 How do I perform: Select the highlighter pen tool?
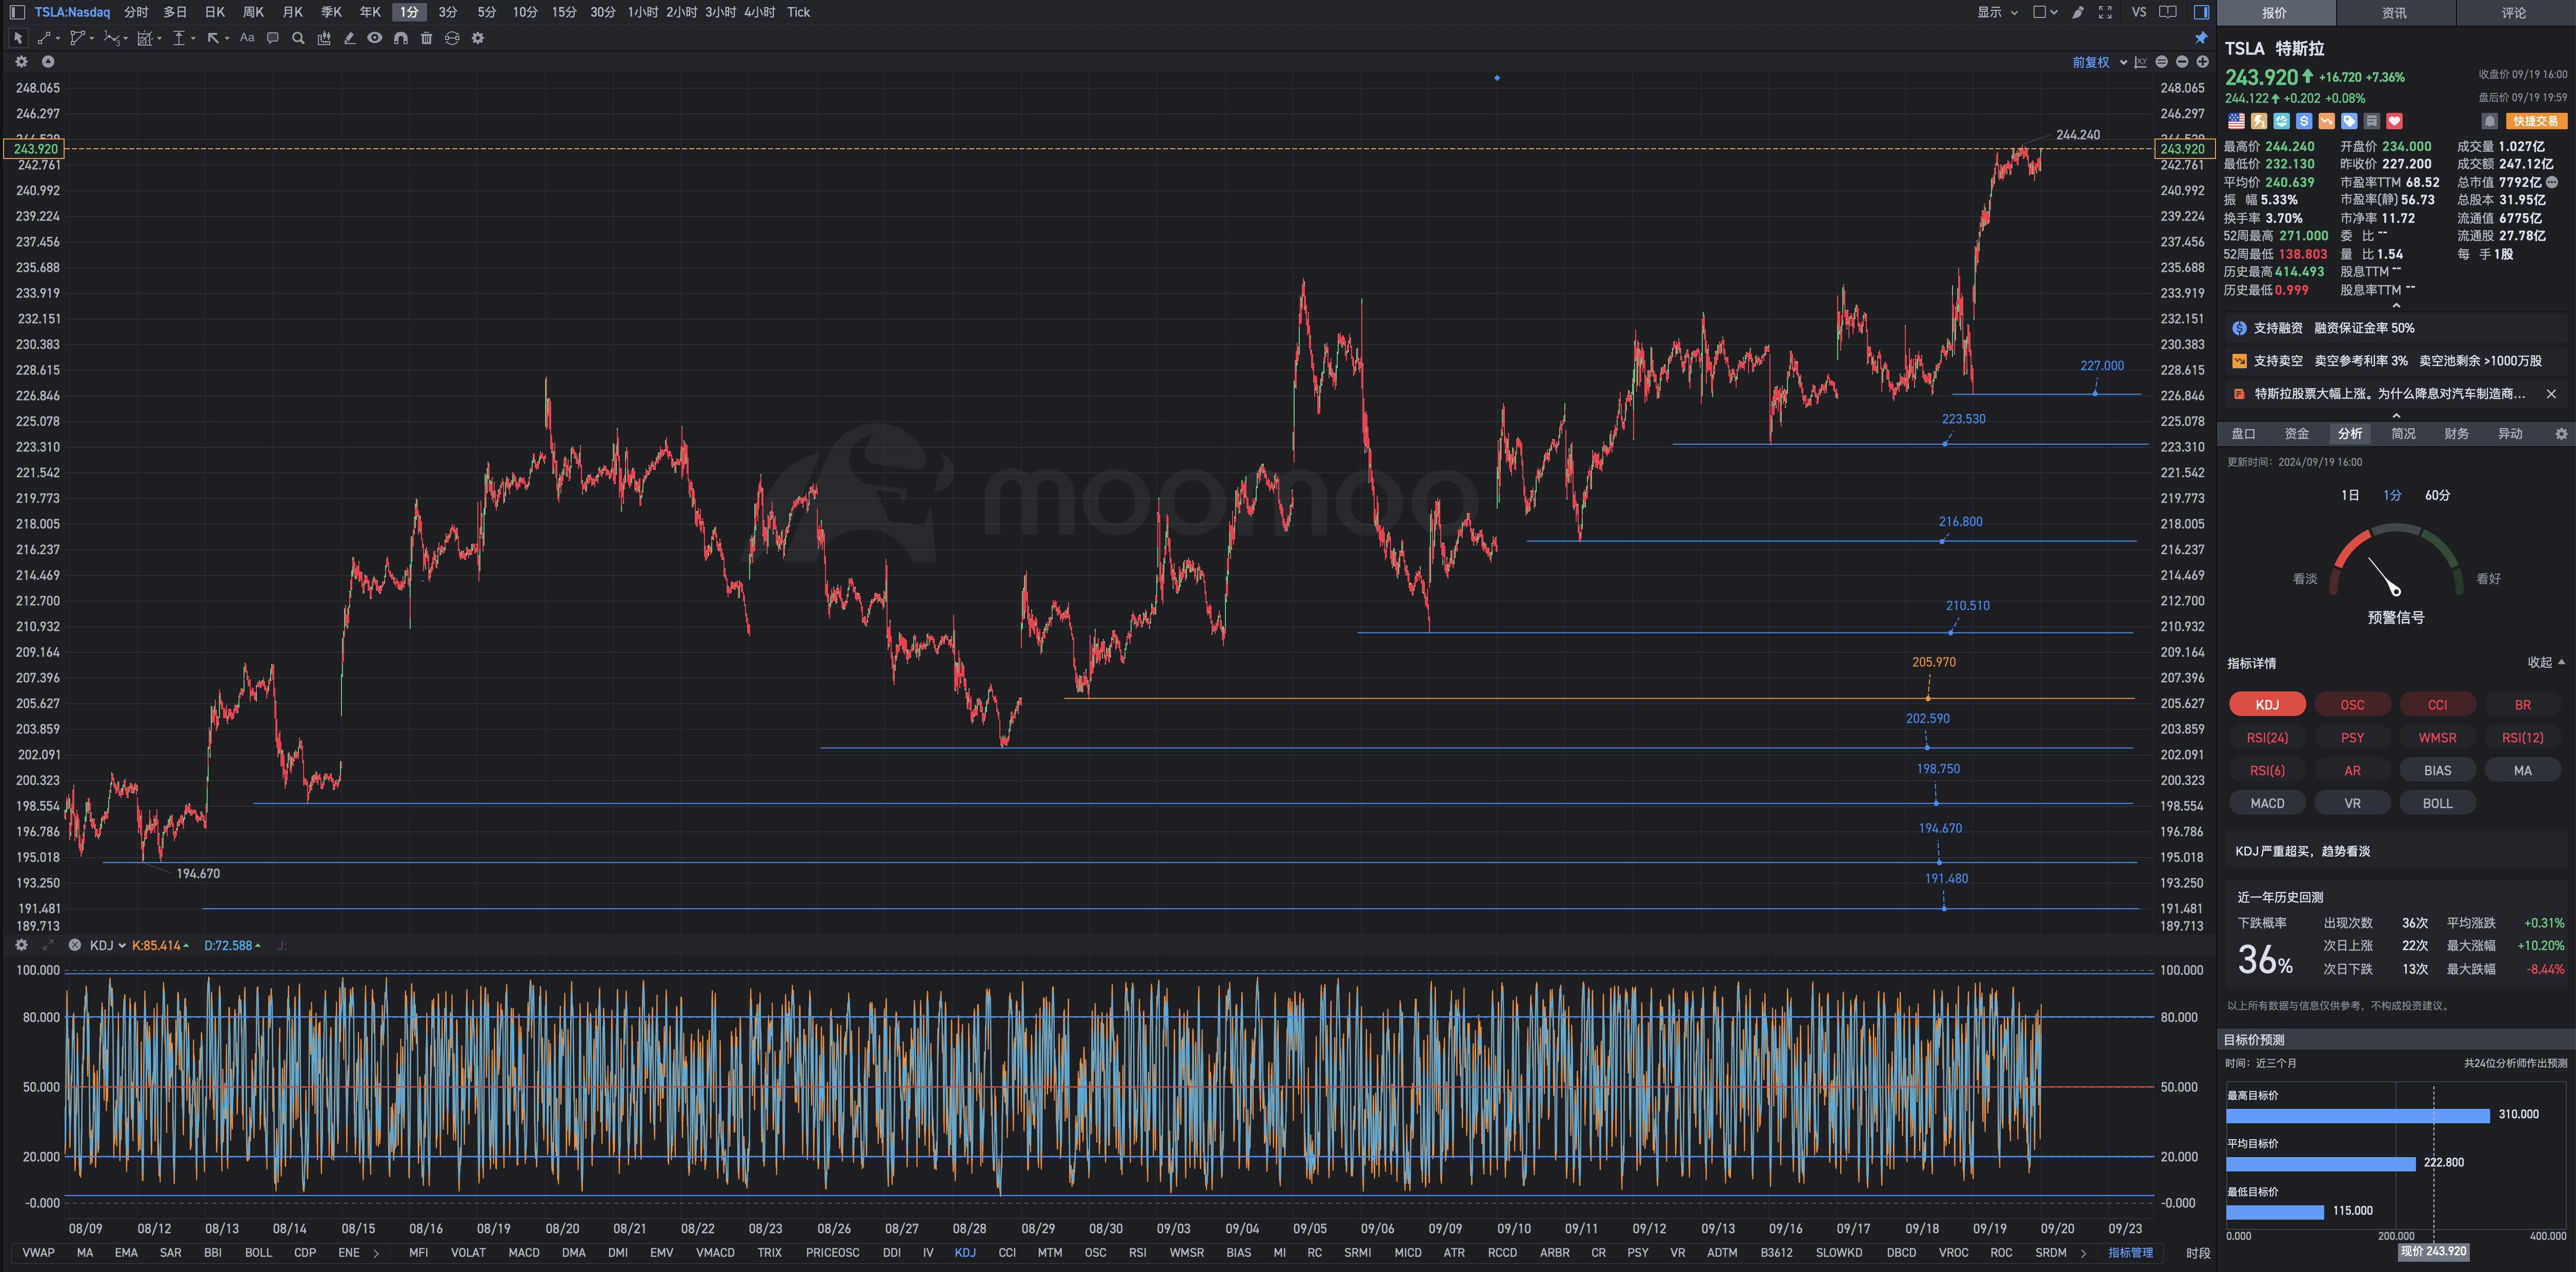coord(349,38)
